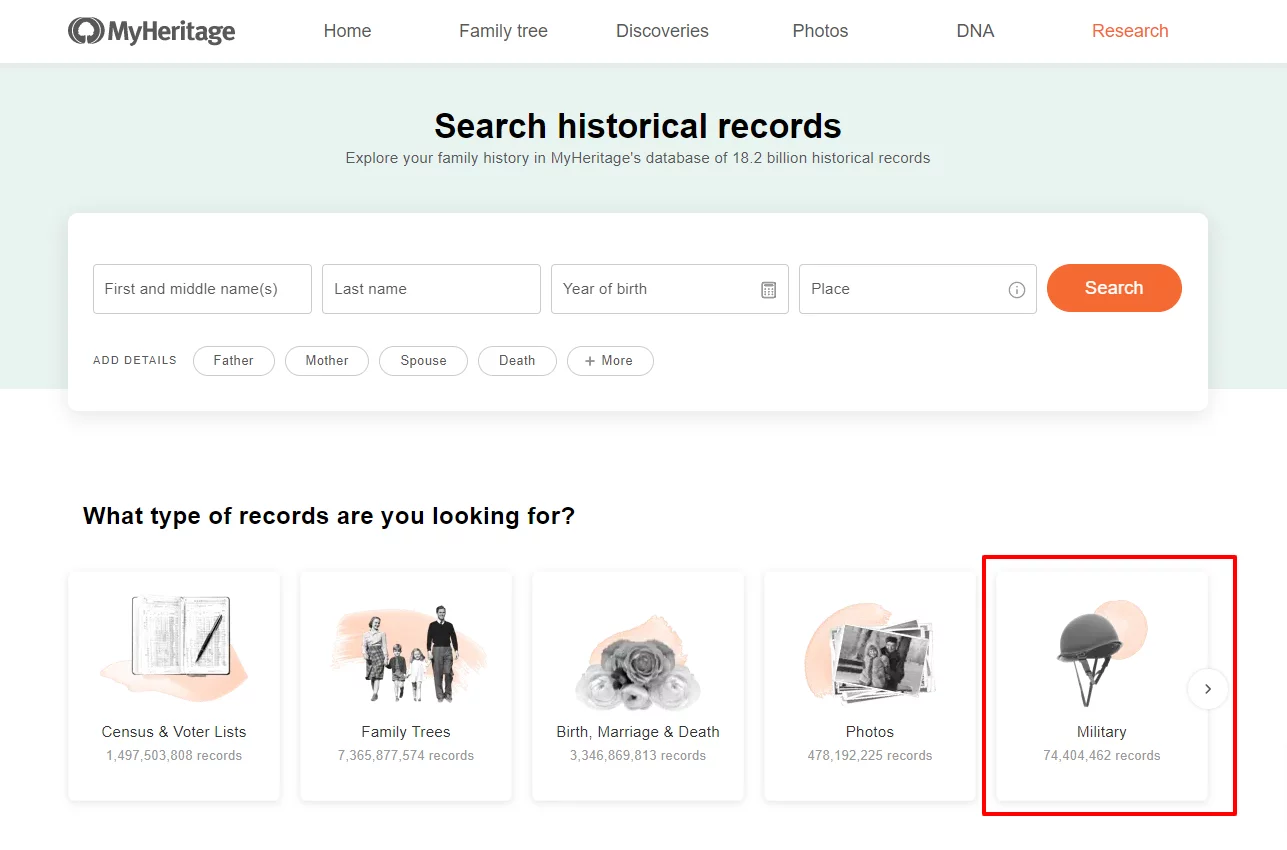The width and height of the screenshot is (1287, 850).
Task: Click the 7,365,877,574 records count
Action: coord(406,756)
